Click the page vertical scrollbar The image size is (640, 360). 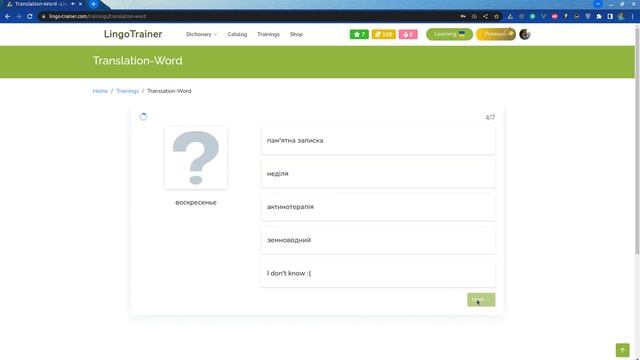coord(637,141)
